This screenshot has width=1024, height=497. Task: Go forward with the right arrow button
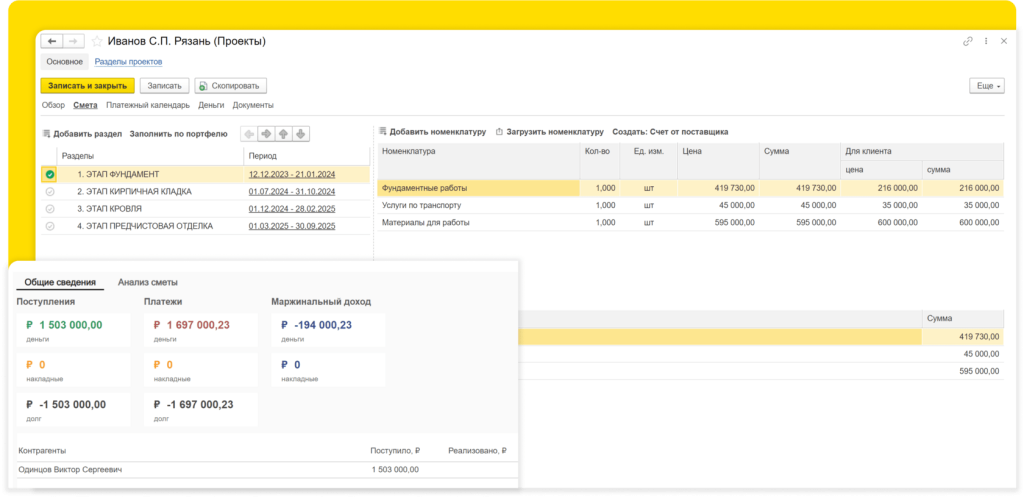[x=73, y=41]
